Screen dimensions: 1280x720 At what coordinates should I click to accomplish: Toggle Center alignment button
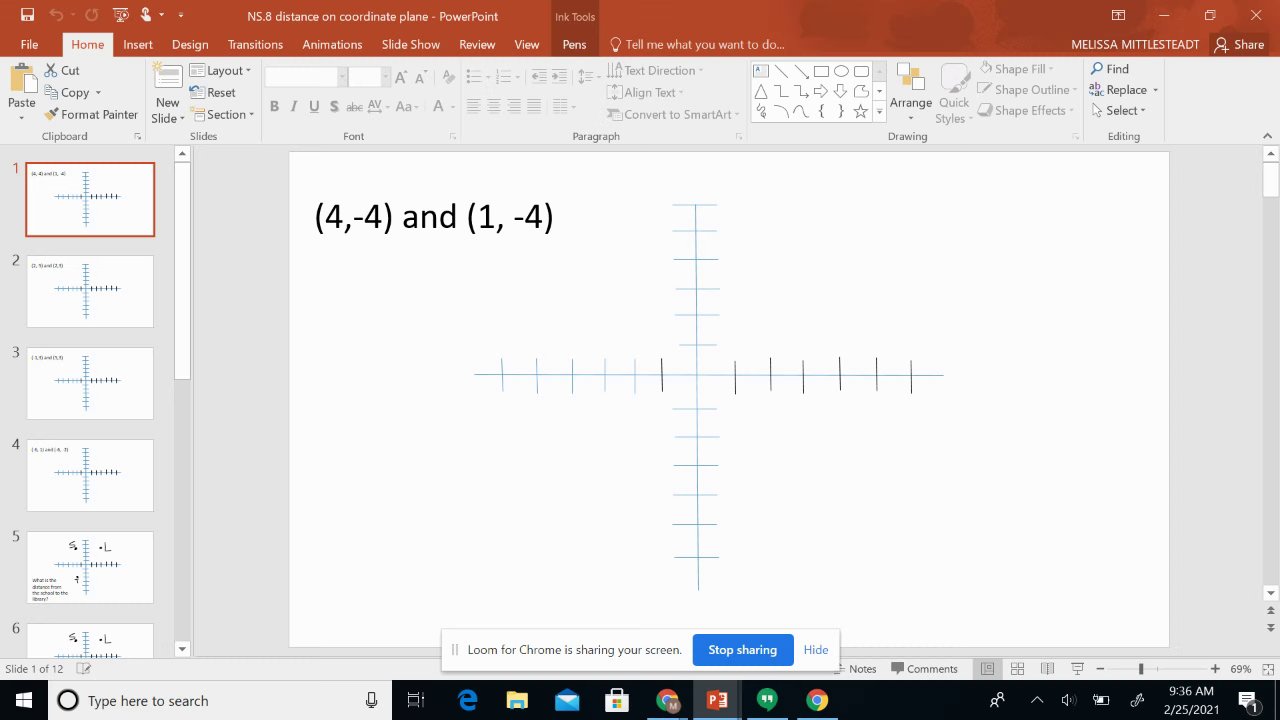[x=494, y=106]
